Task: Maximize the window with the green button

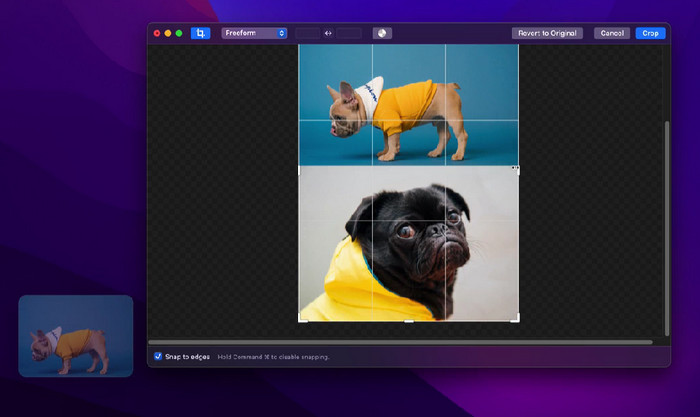Action: tap(179, 33)
